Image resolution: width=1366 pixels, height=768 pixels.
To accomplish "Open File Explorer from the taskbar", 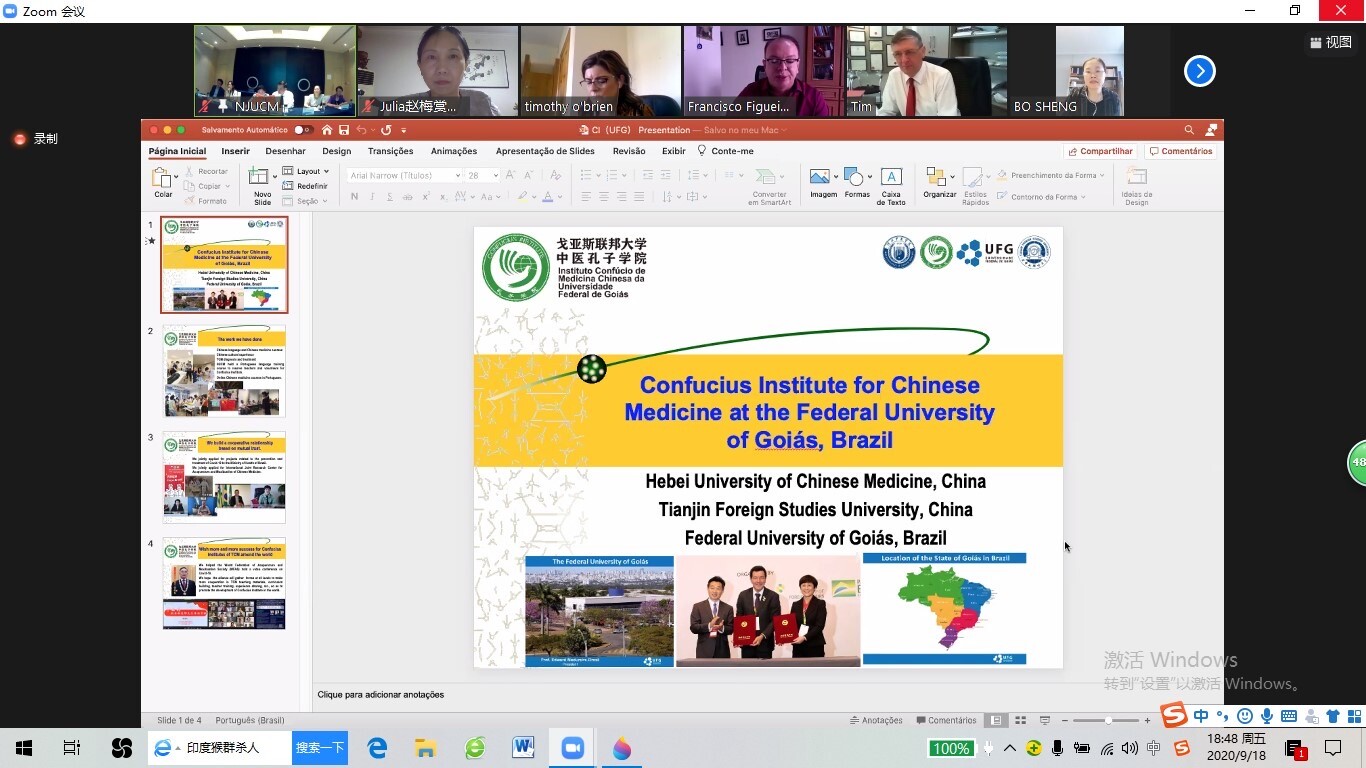I will point(425,748).
